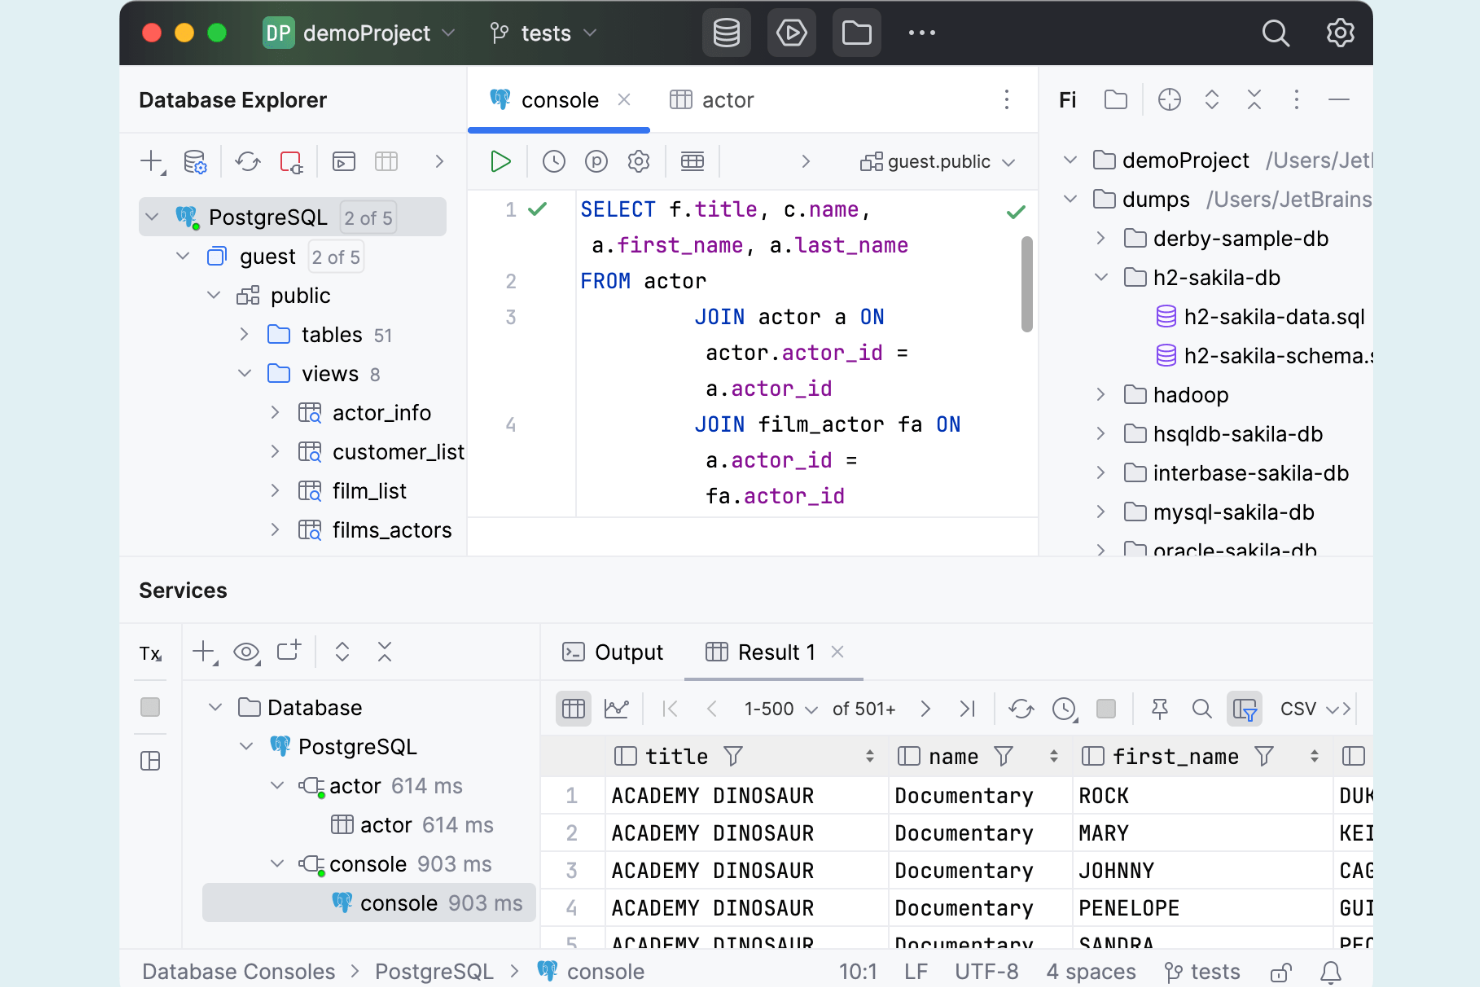The width and height of the screenshot is (1480, 987).
Task: Open the chart view for Result 1
Action: click(617, 708)
